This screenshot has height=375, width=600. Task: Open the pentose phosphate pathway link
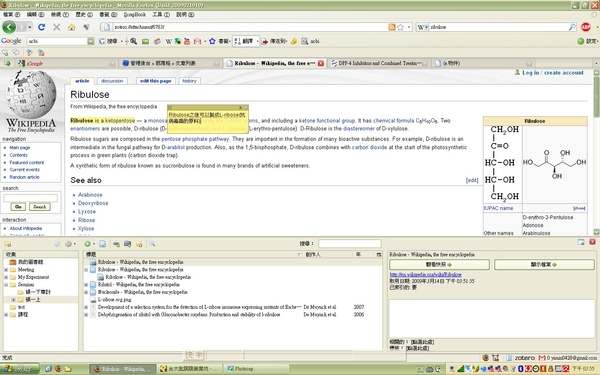coord(195,139)
